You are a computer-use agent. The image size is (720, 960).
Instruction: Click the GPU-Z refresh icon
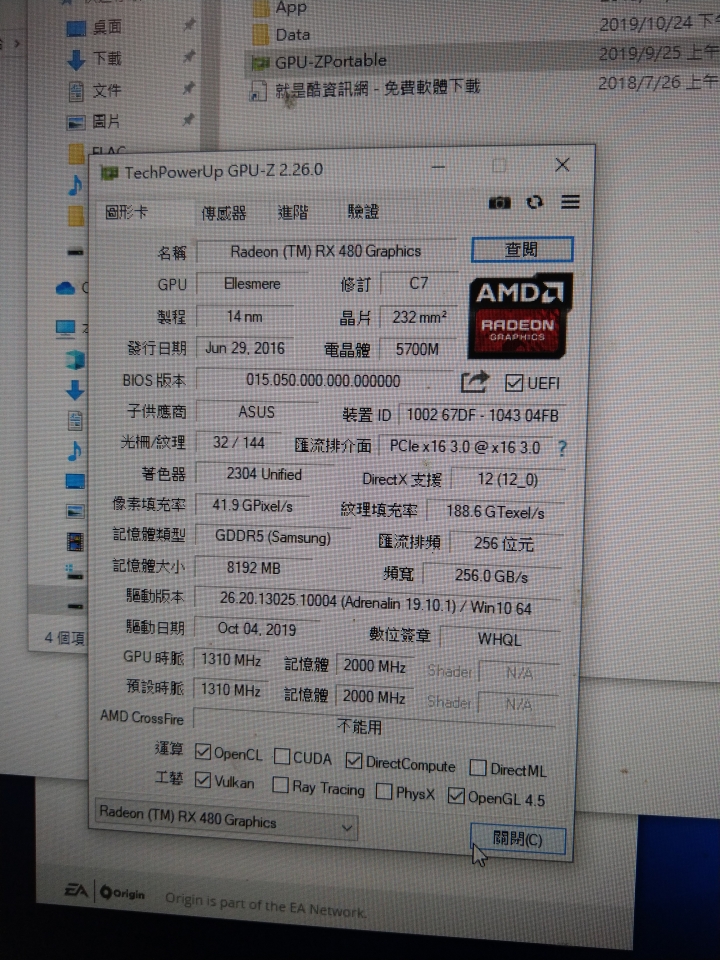534,202
